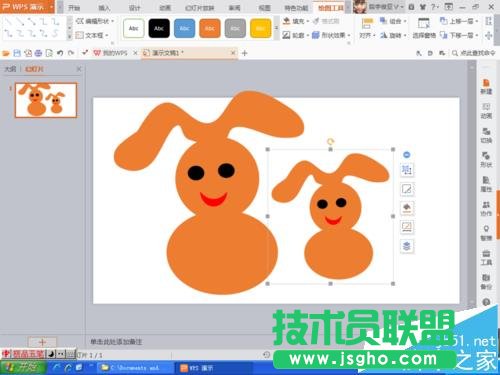500x375 pixels.
Task: Open the 形状 shapes sidebar icon
Action: (486, 160)
